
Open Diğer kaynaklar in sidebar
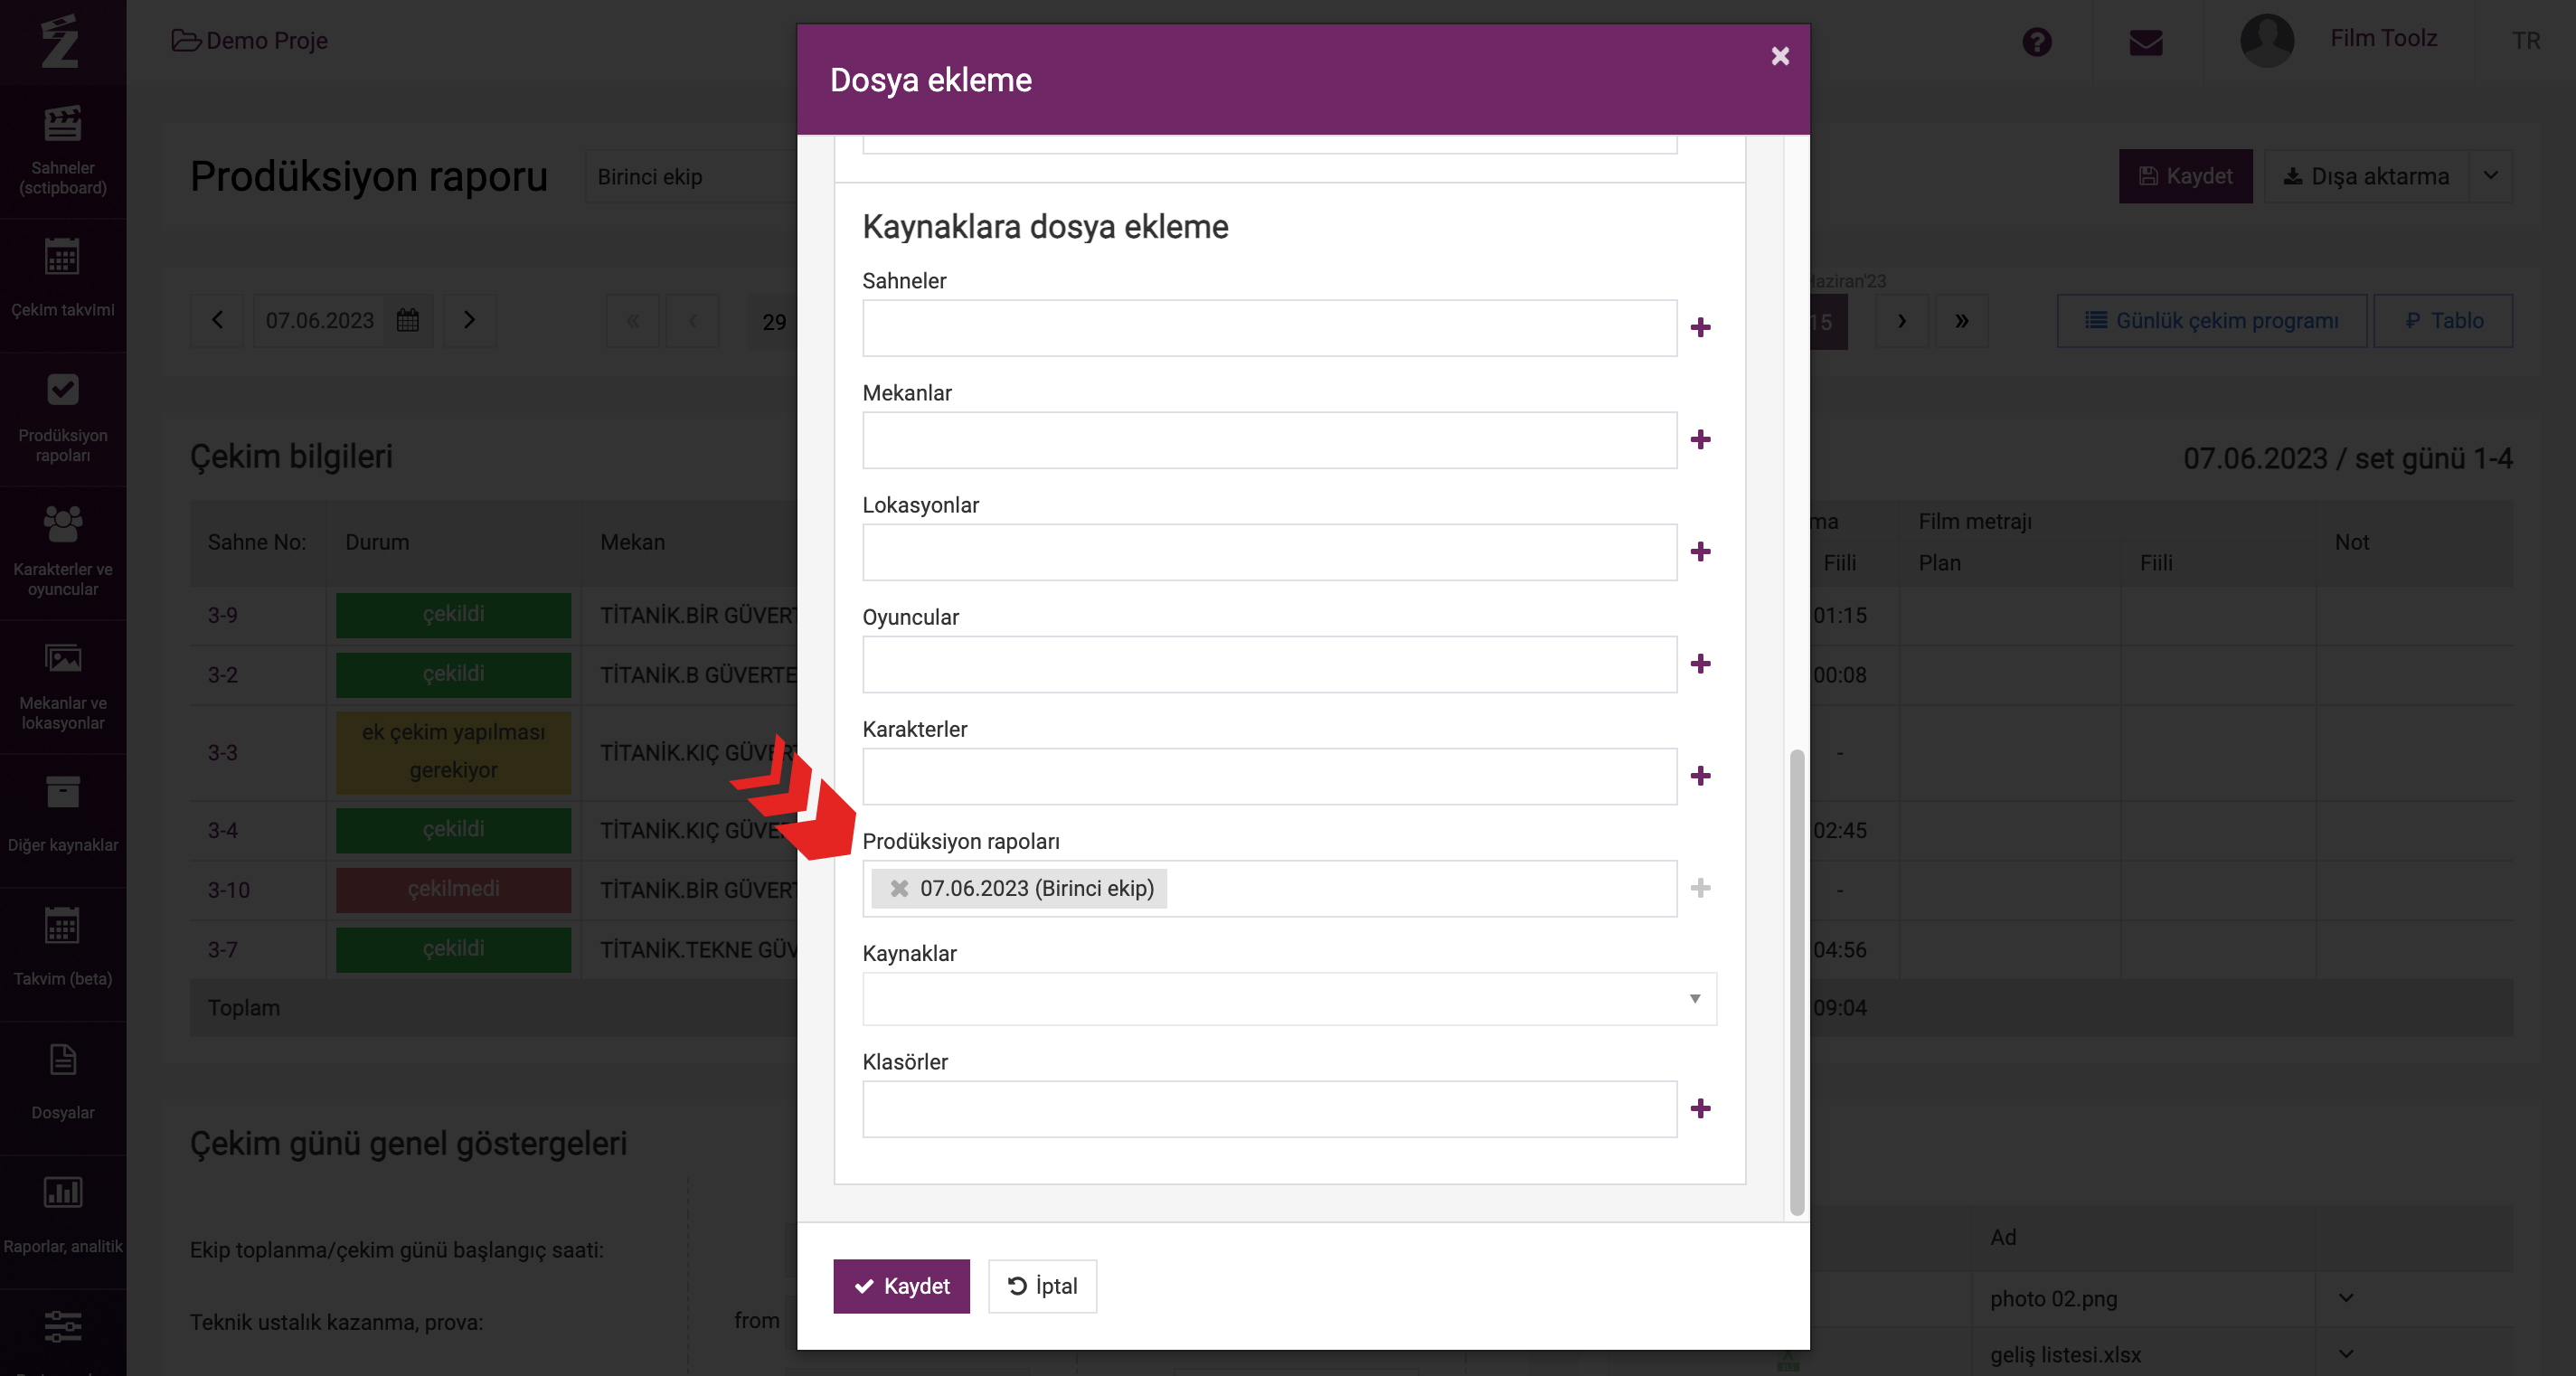[x=63, y=820]
